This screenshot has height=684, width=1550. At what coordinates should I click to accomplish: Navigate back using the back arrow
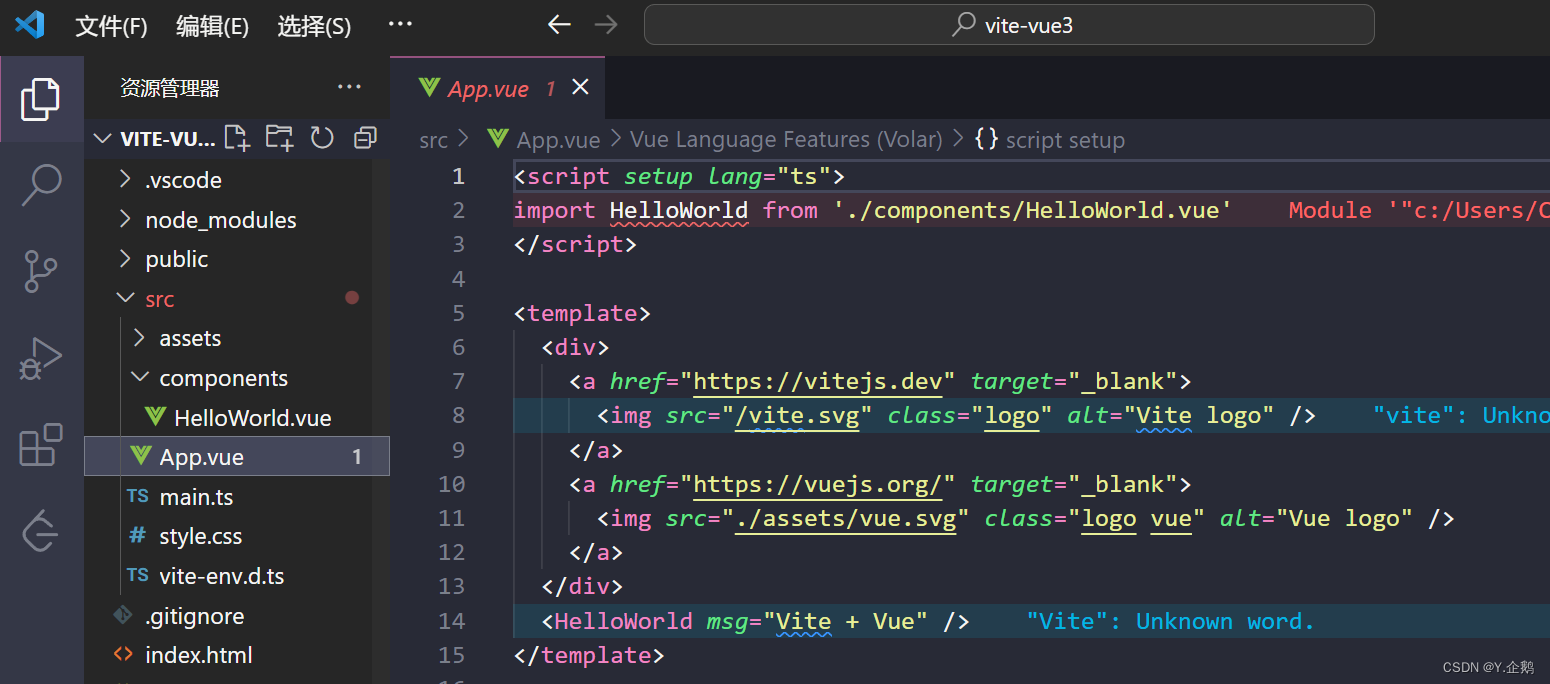(559, 24)
